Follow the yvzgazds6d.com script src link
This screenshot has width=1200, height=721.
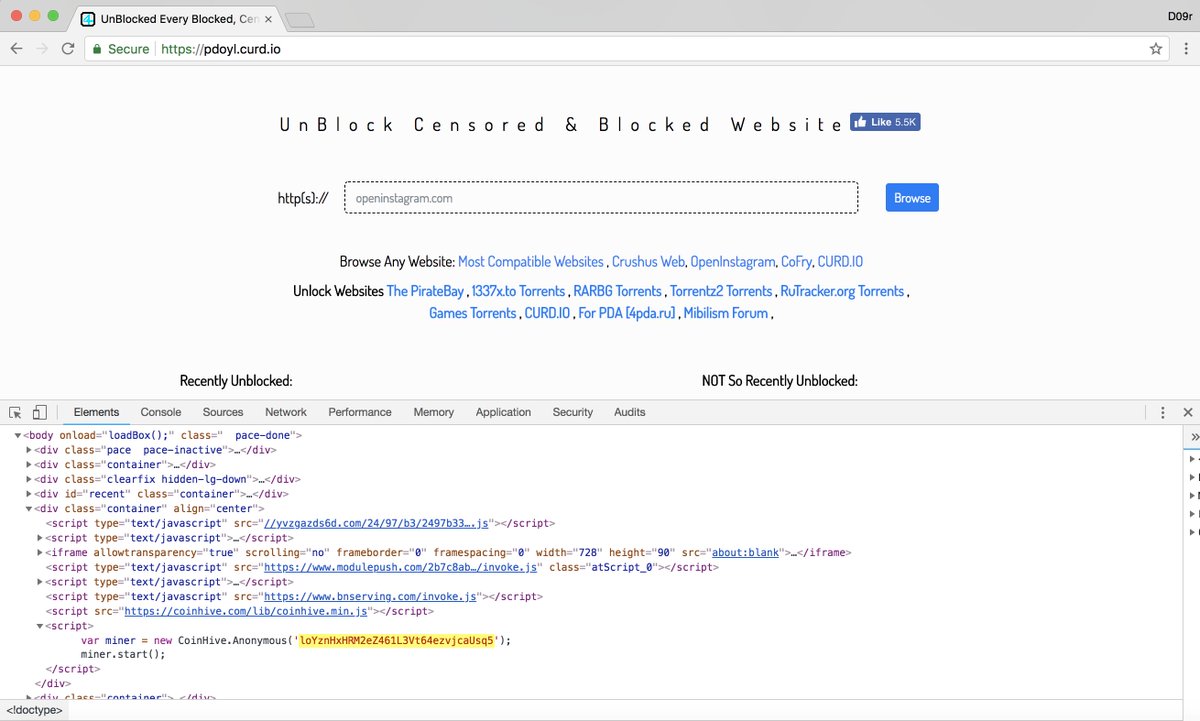click(x=376, y=523)
